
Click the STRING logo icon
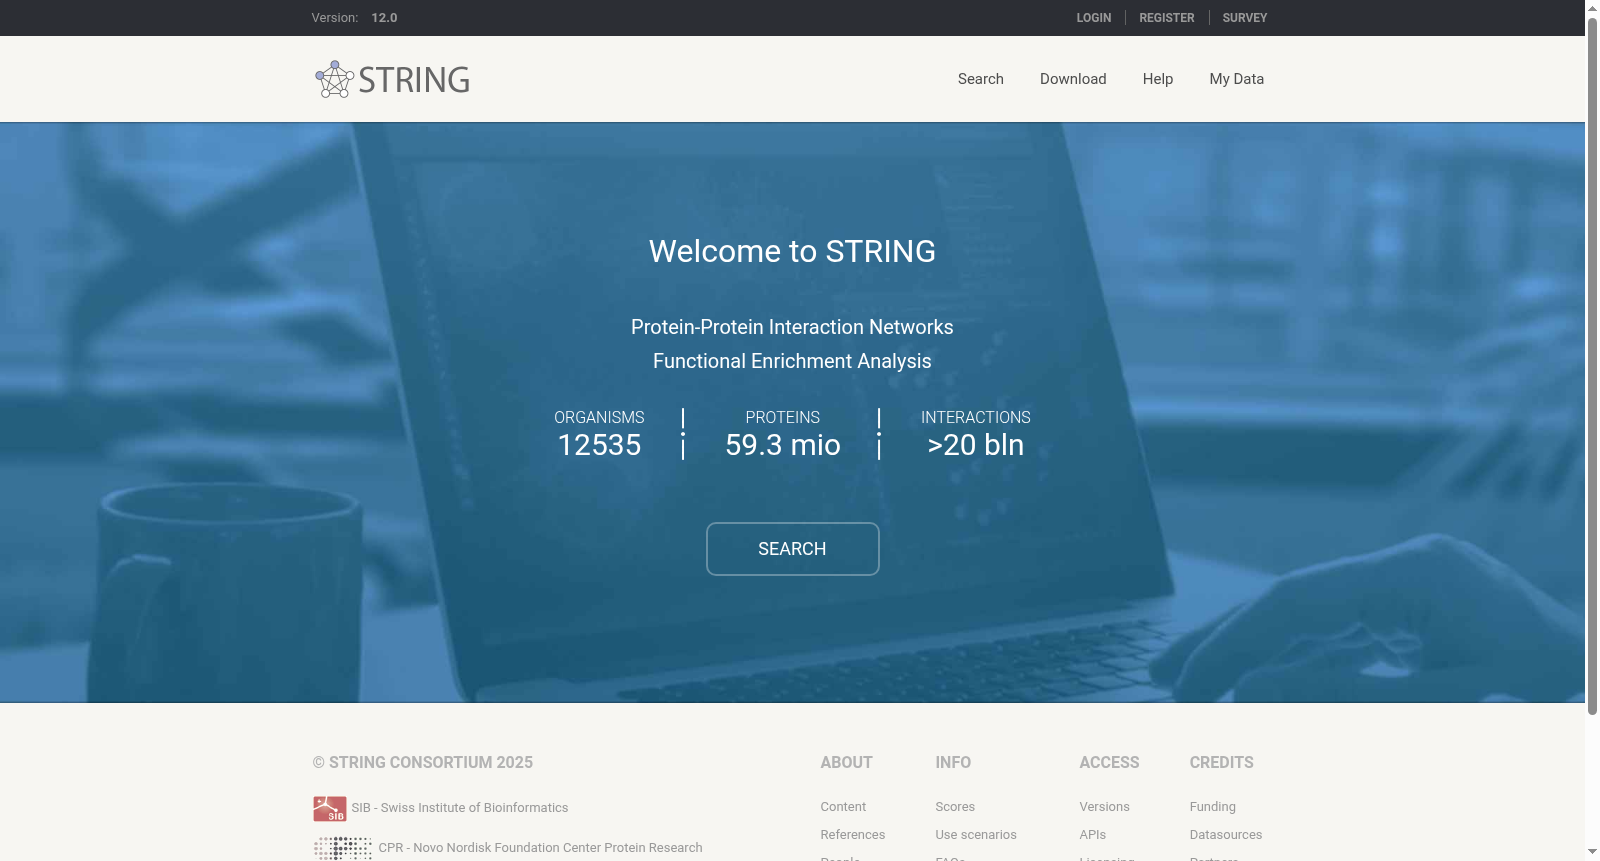tap(334, 79)
